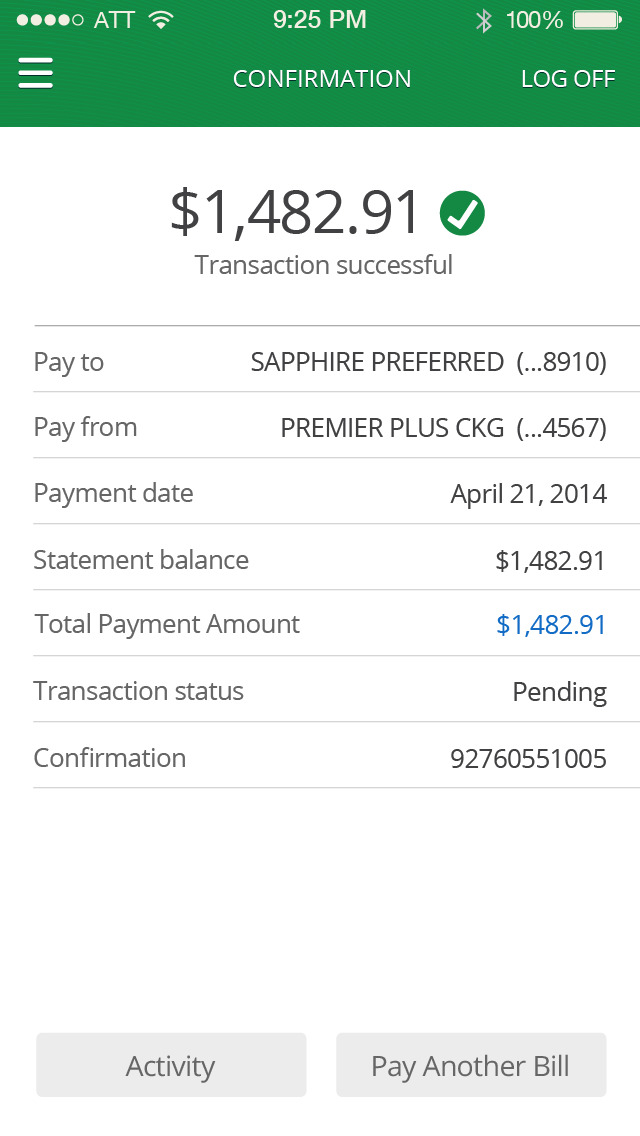Tap Pay Another Bill button
The image size is (640, 1136).
coord(471,1066)
